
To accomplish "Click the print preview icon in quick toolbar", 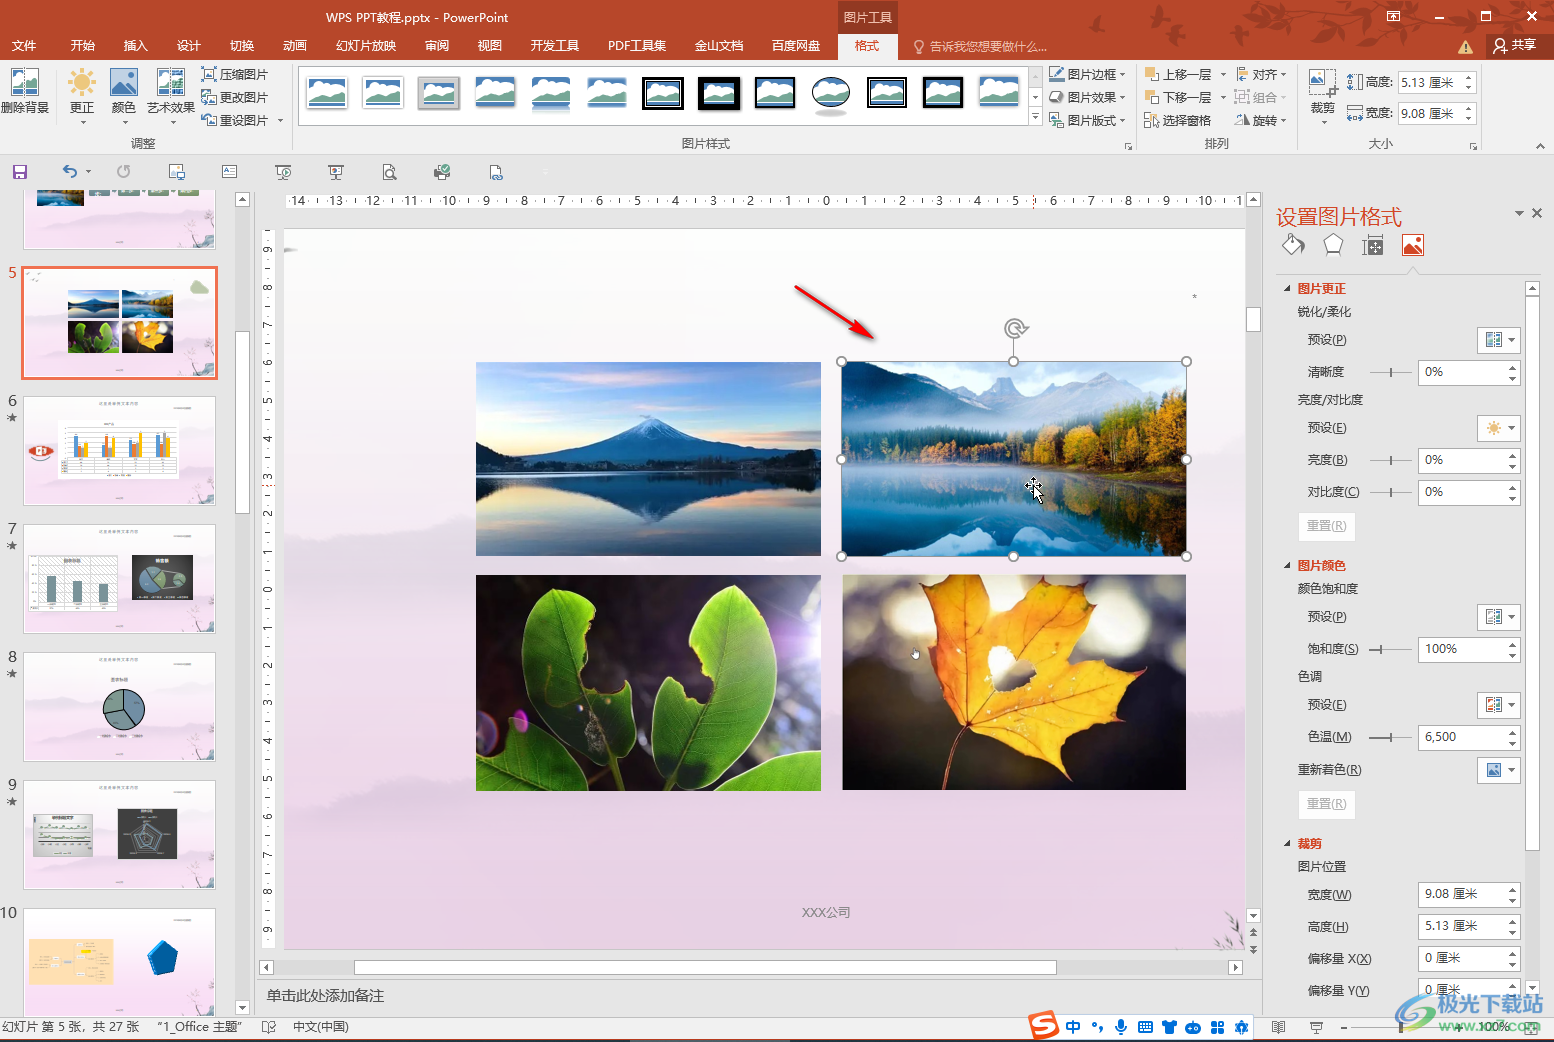I will pos(389,172).
